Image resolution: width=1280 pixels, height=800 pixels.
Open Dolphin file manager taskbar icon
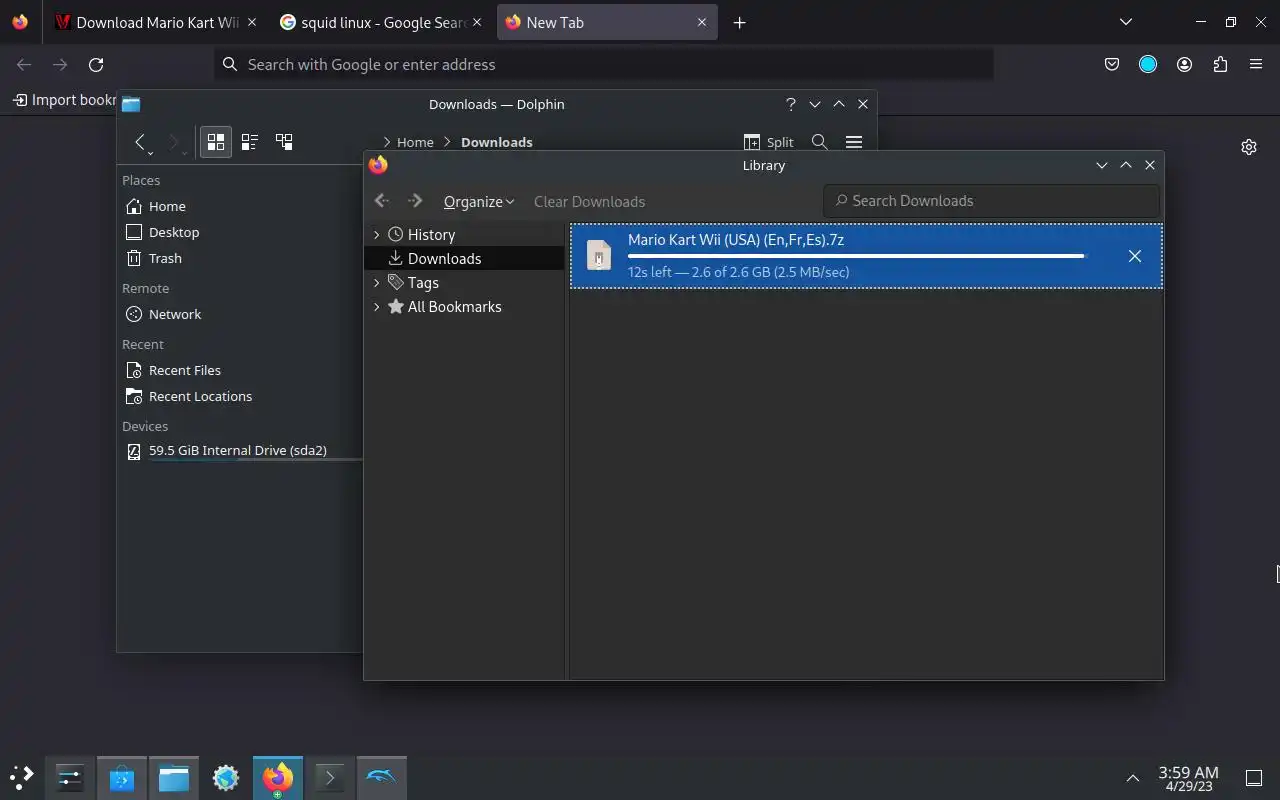174,777
